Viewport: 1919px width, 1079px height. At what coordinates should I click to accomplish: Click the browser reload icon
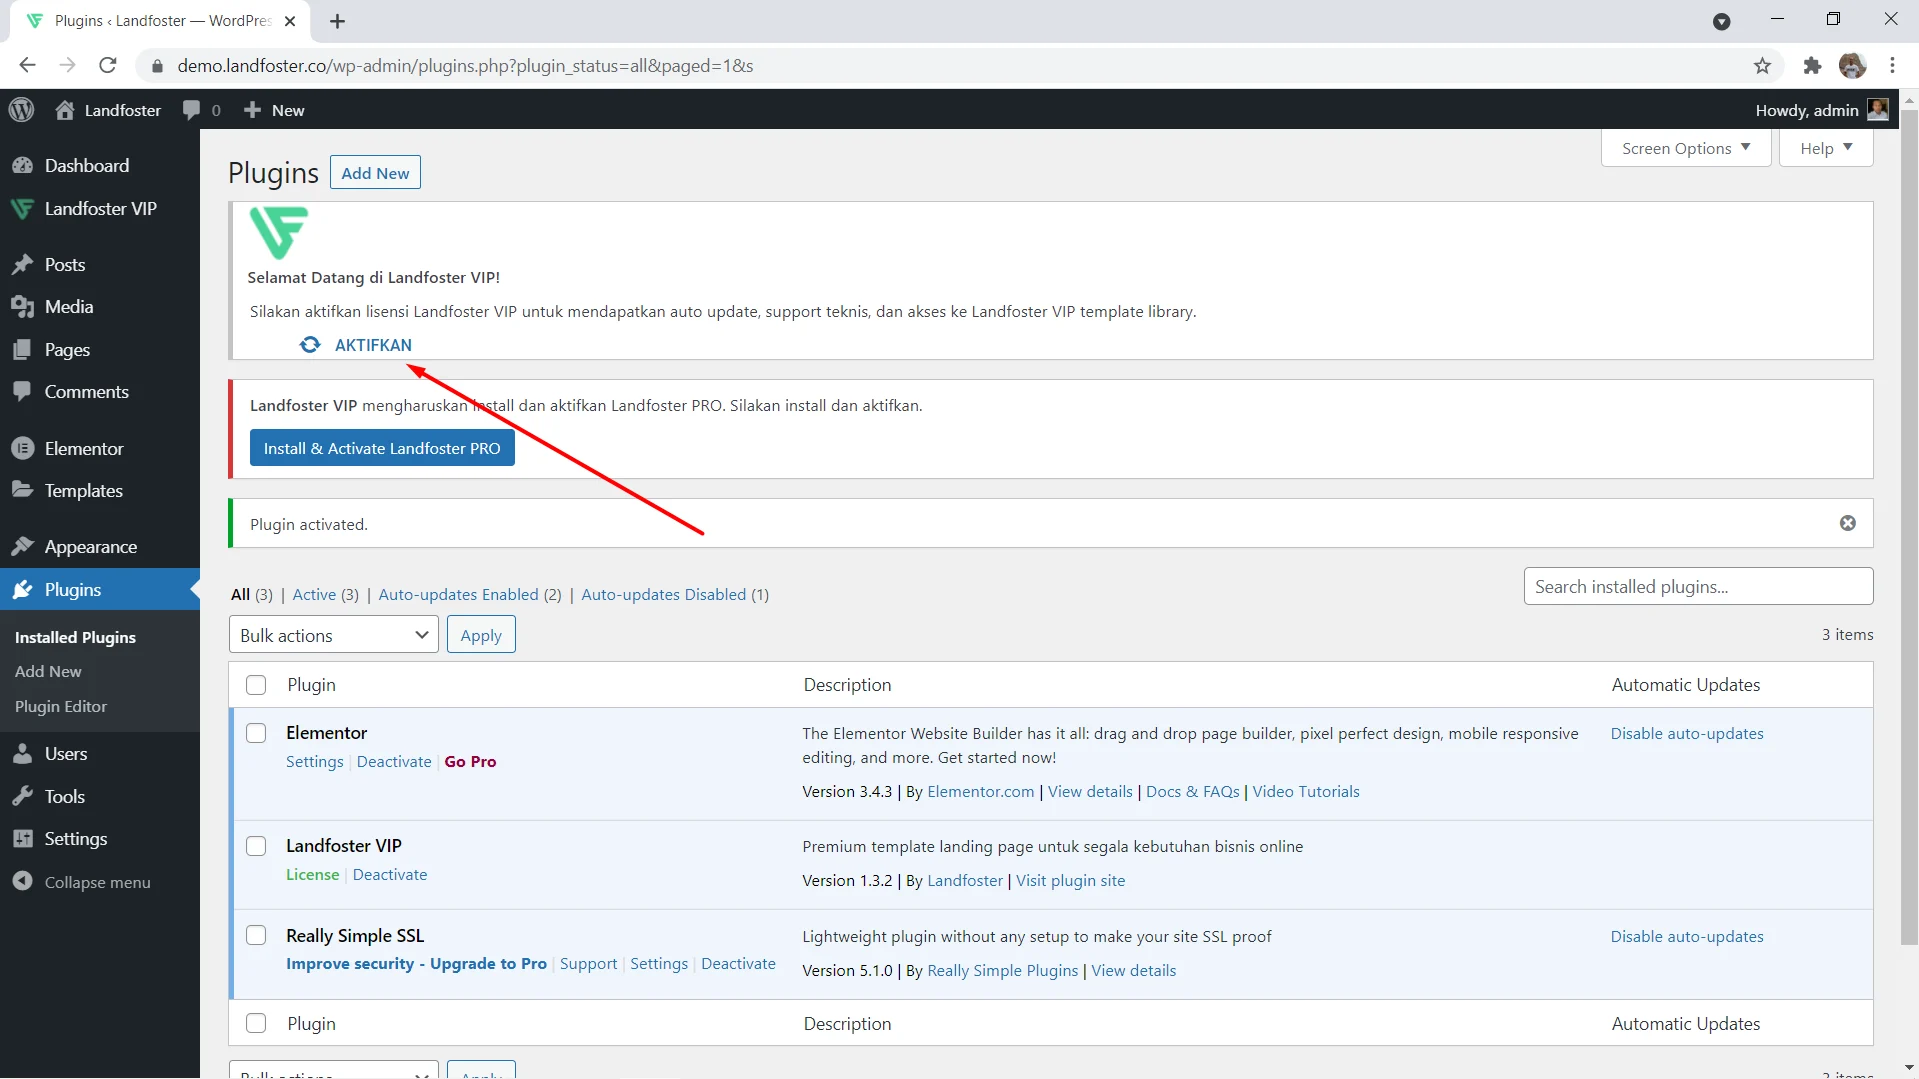click(x=108, y=66)
